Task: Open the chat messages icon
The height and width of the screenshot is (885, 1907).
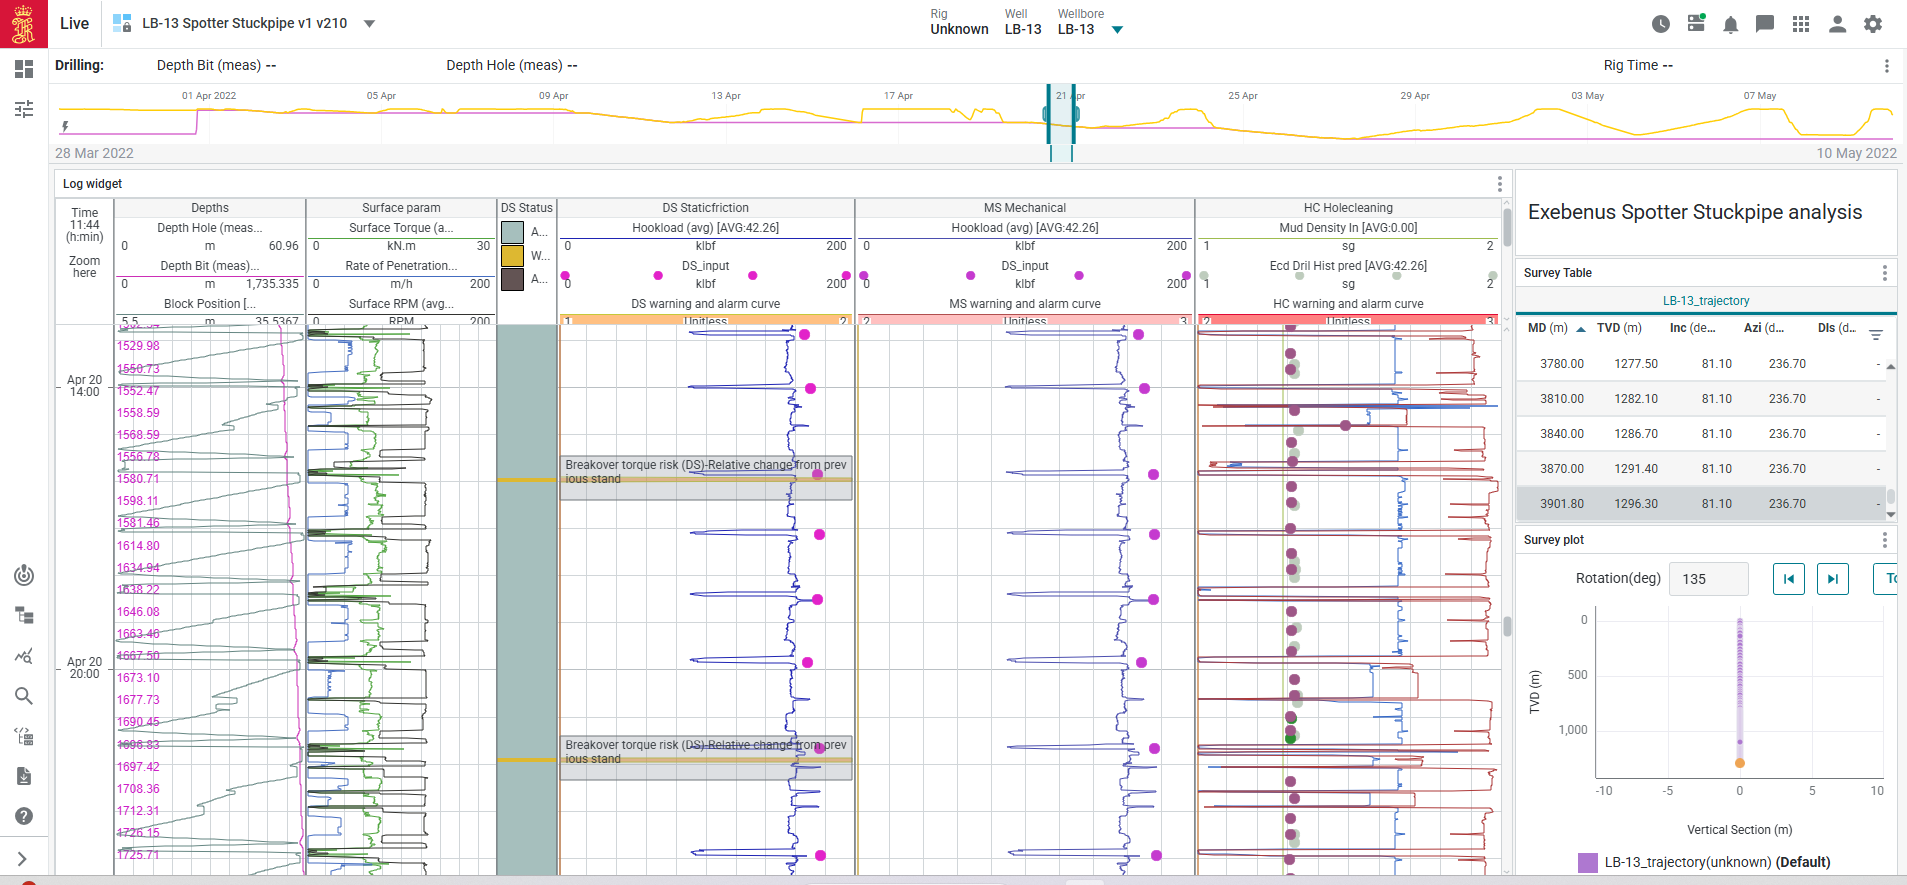Action: point(1765,24)
